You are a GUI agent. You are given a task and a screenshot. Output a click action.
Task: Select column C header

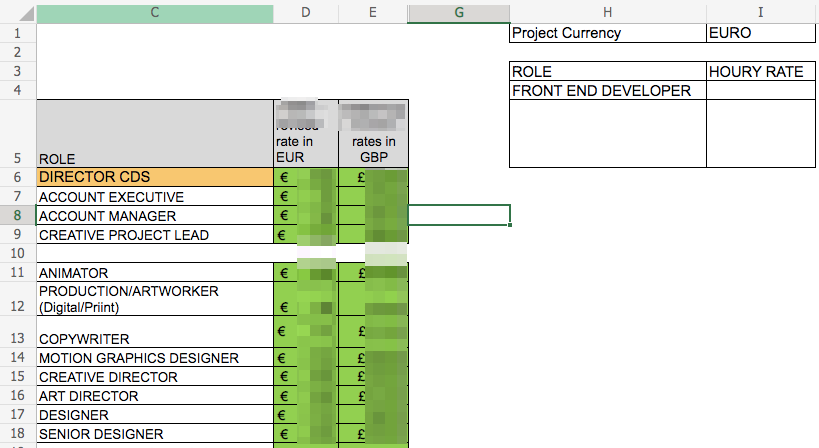click(x=155, y=12)
